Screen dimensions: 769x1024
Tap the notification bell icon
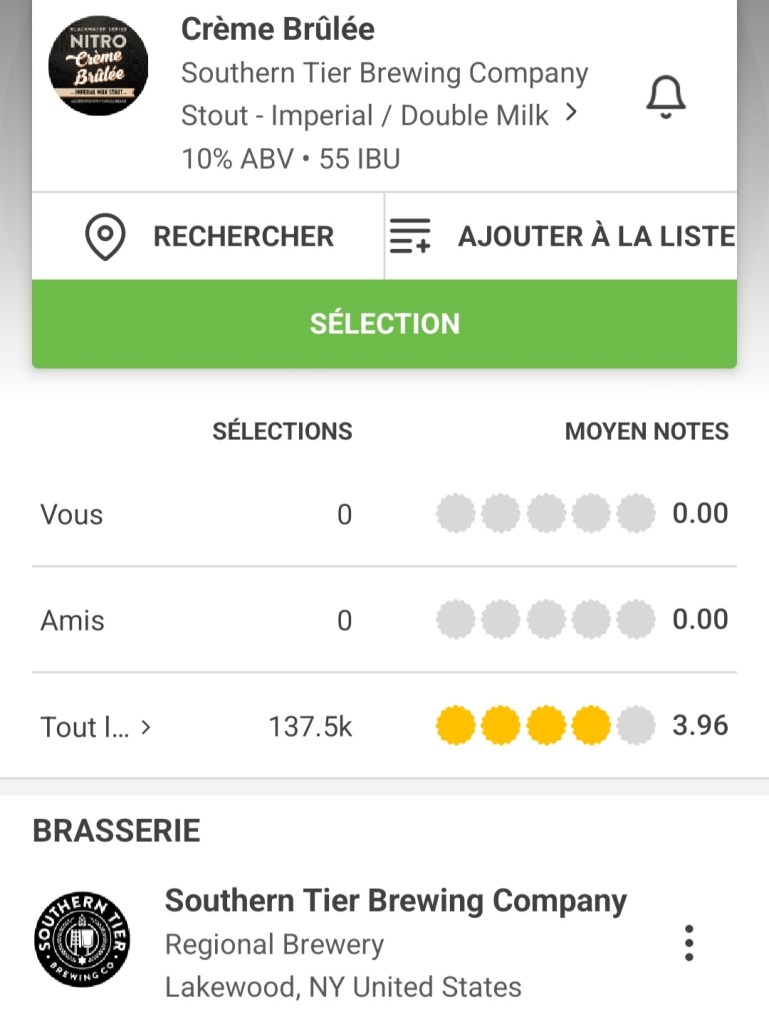pos(665,97)
